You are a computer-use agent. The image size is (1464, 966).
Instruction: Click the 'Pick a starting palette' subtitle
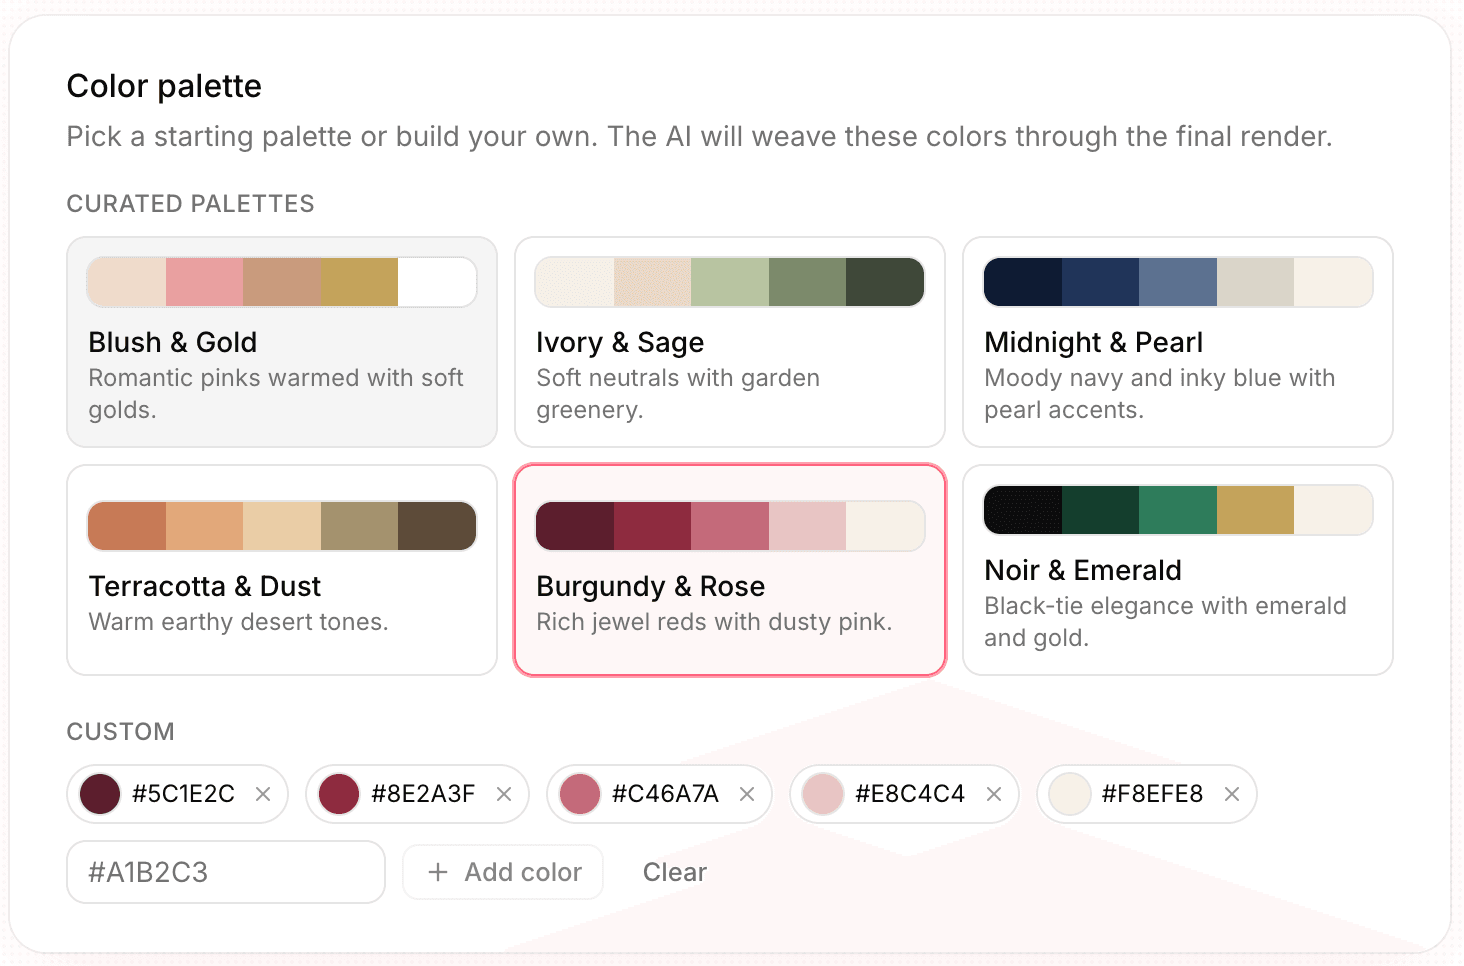tap(699, 136)
